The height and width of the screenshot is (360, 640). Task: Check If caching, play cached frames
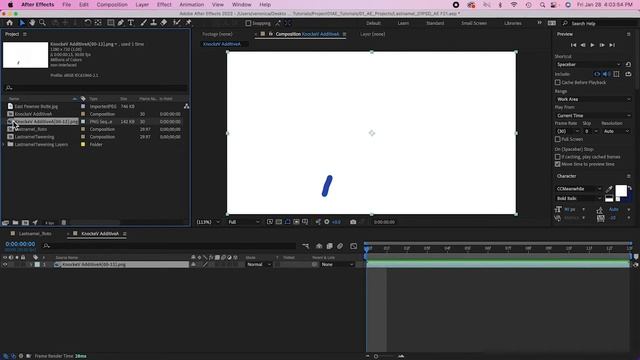tap(558, 157)
